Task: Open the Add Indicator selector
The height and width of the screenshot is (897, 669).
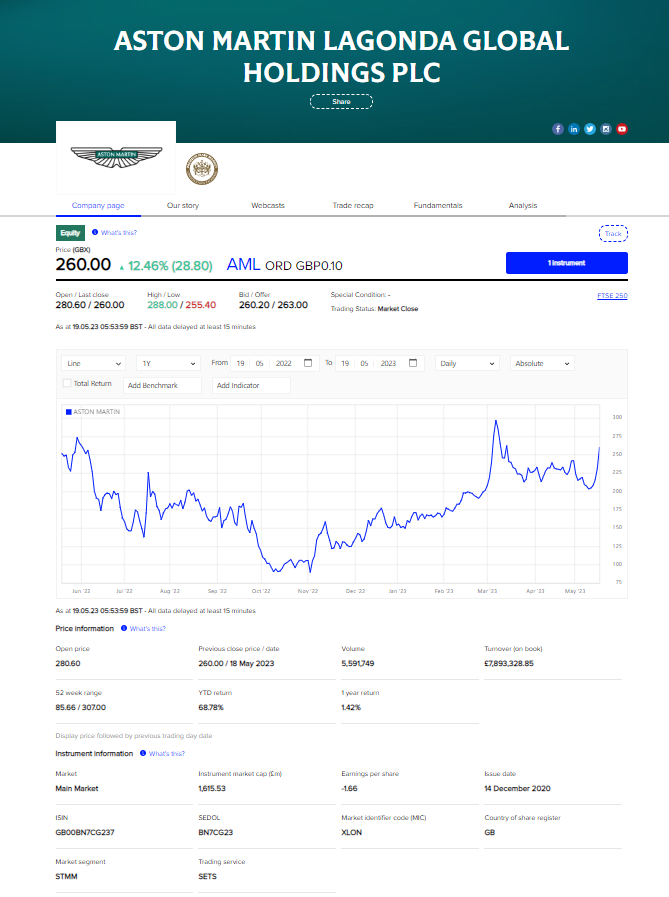Action: click(x=251, y=386)
